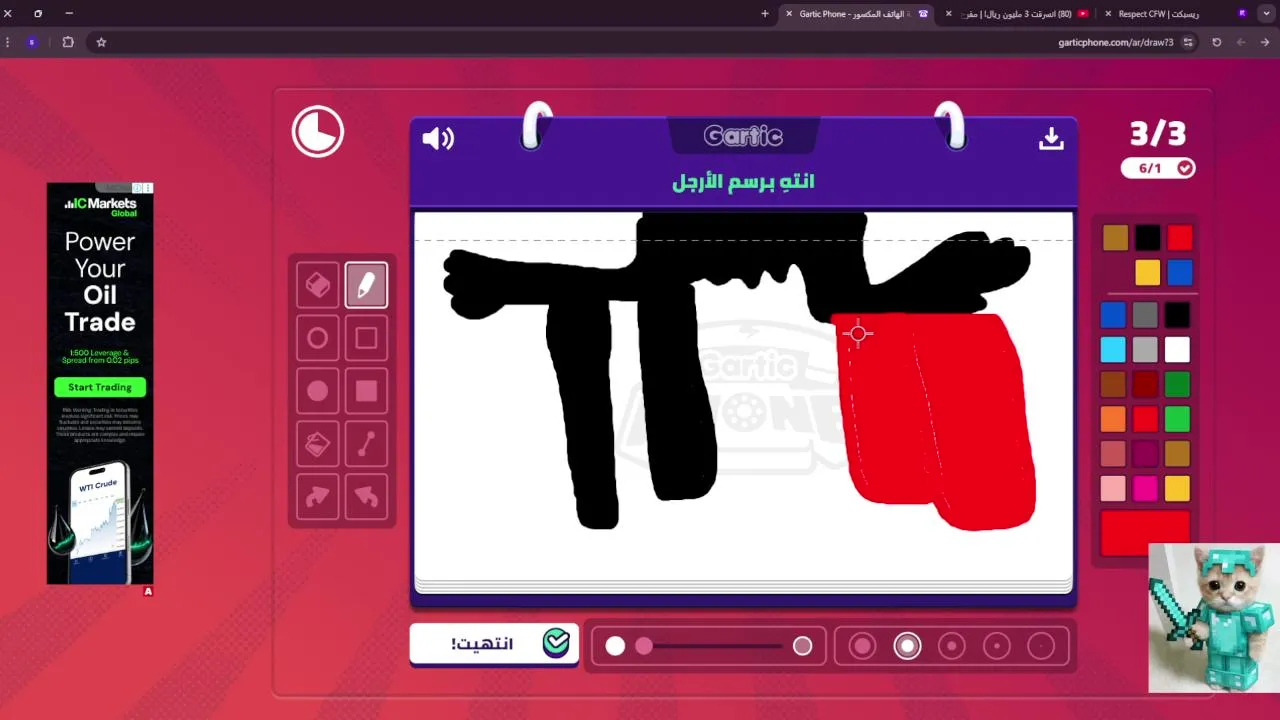Pick the dark magenta plum swatch

tap(1145, 454)
